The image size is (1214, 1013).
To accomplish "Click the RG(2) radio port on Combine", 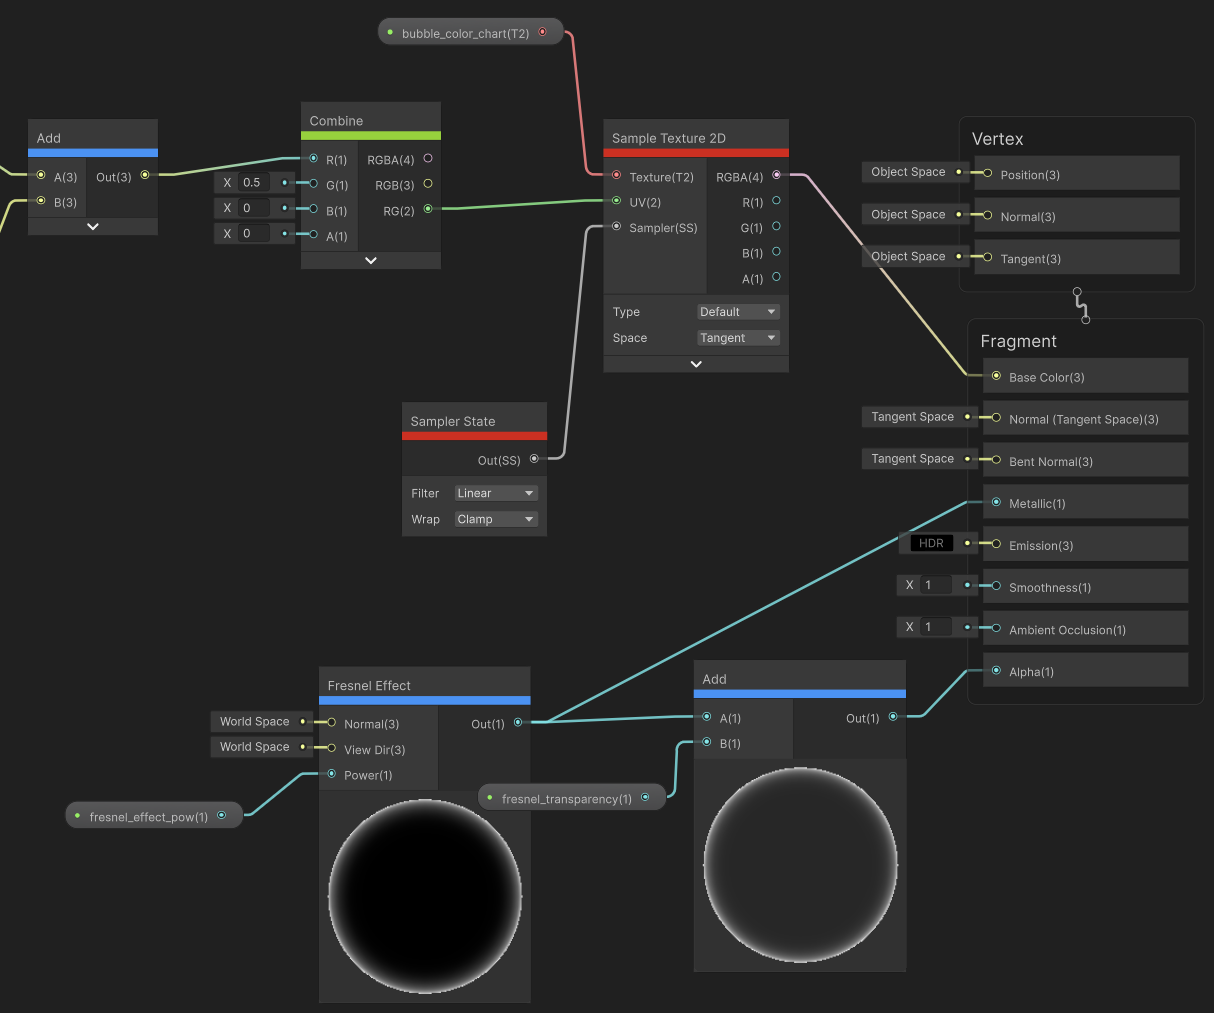I will (428, 208).
